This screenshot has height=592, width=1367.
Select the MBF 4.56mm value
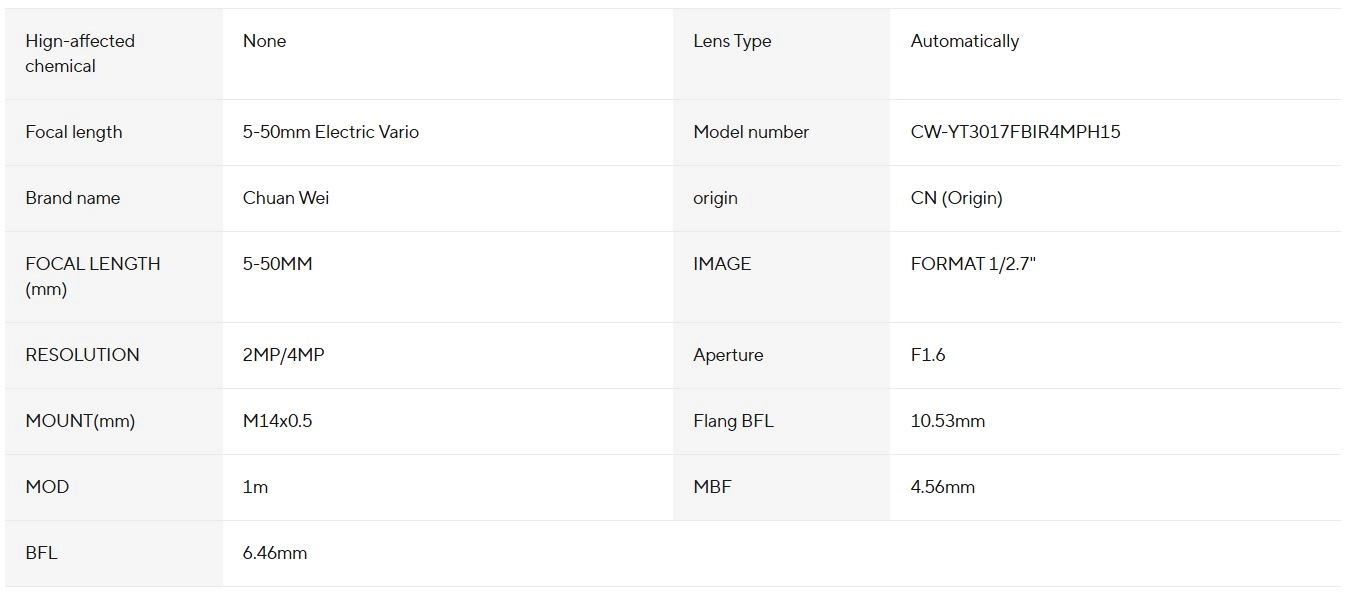click(x=943, y=487)
